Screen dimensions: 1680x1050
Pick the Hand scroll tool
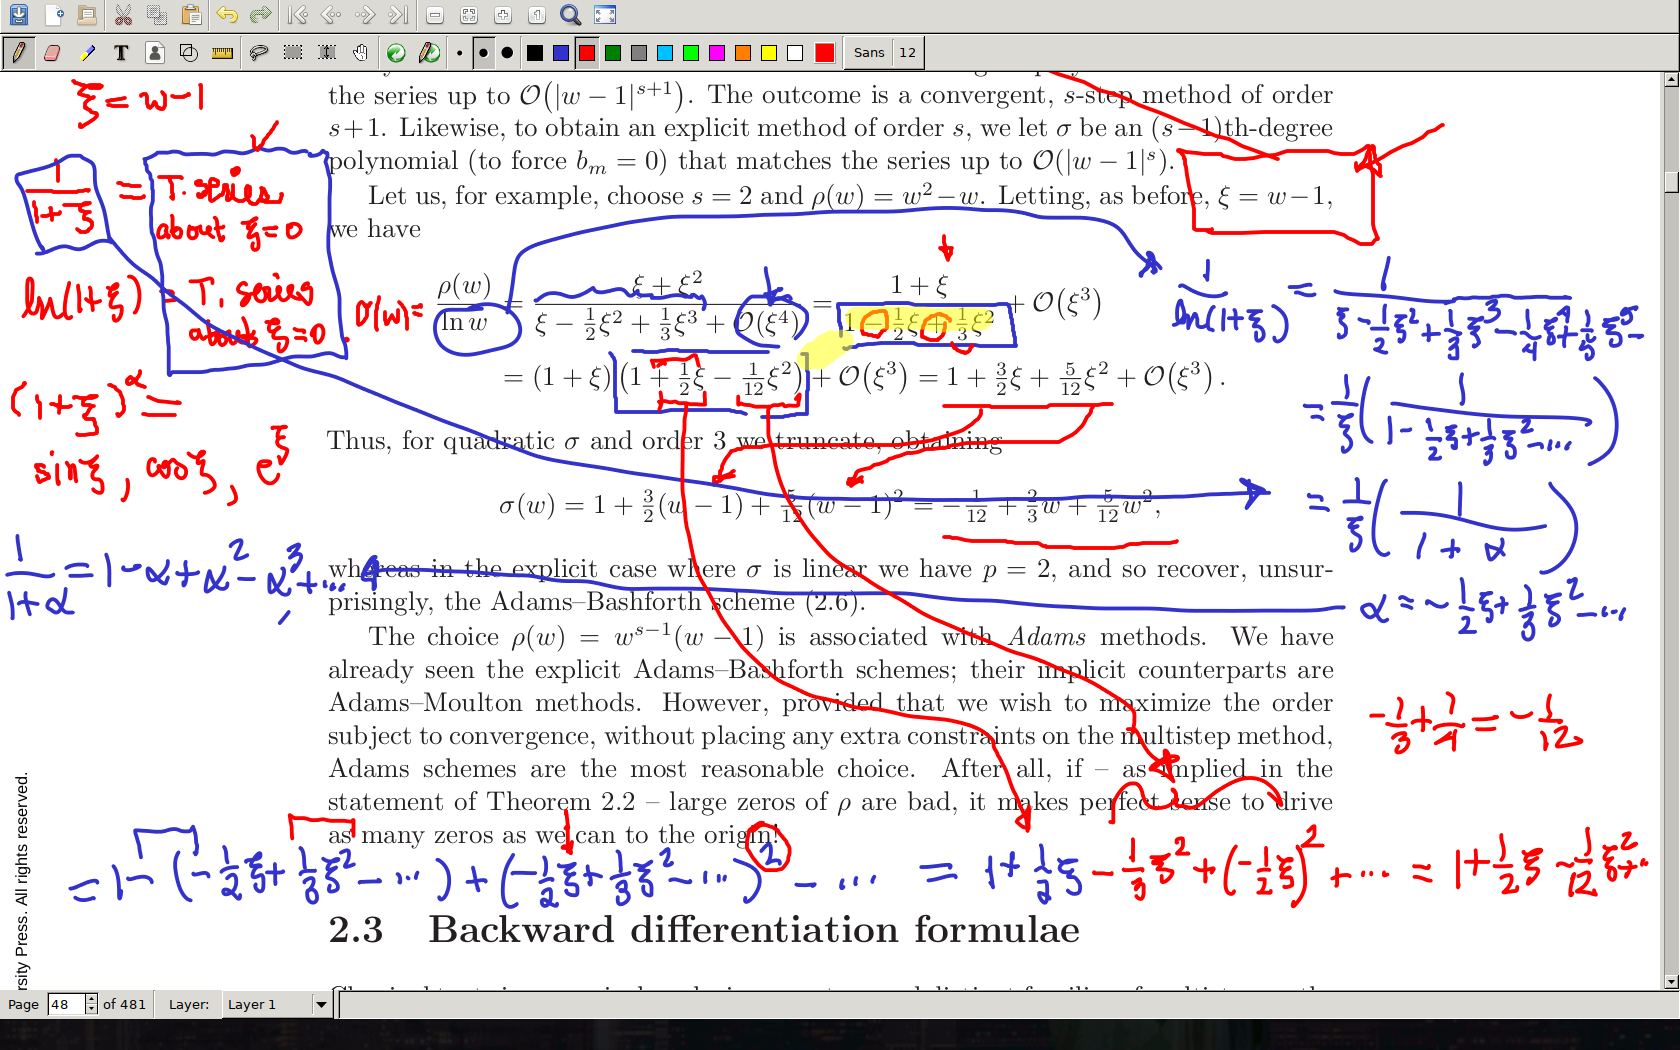(x=360, y=53)
